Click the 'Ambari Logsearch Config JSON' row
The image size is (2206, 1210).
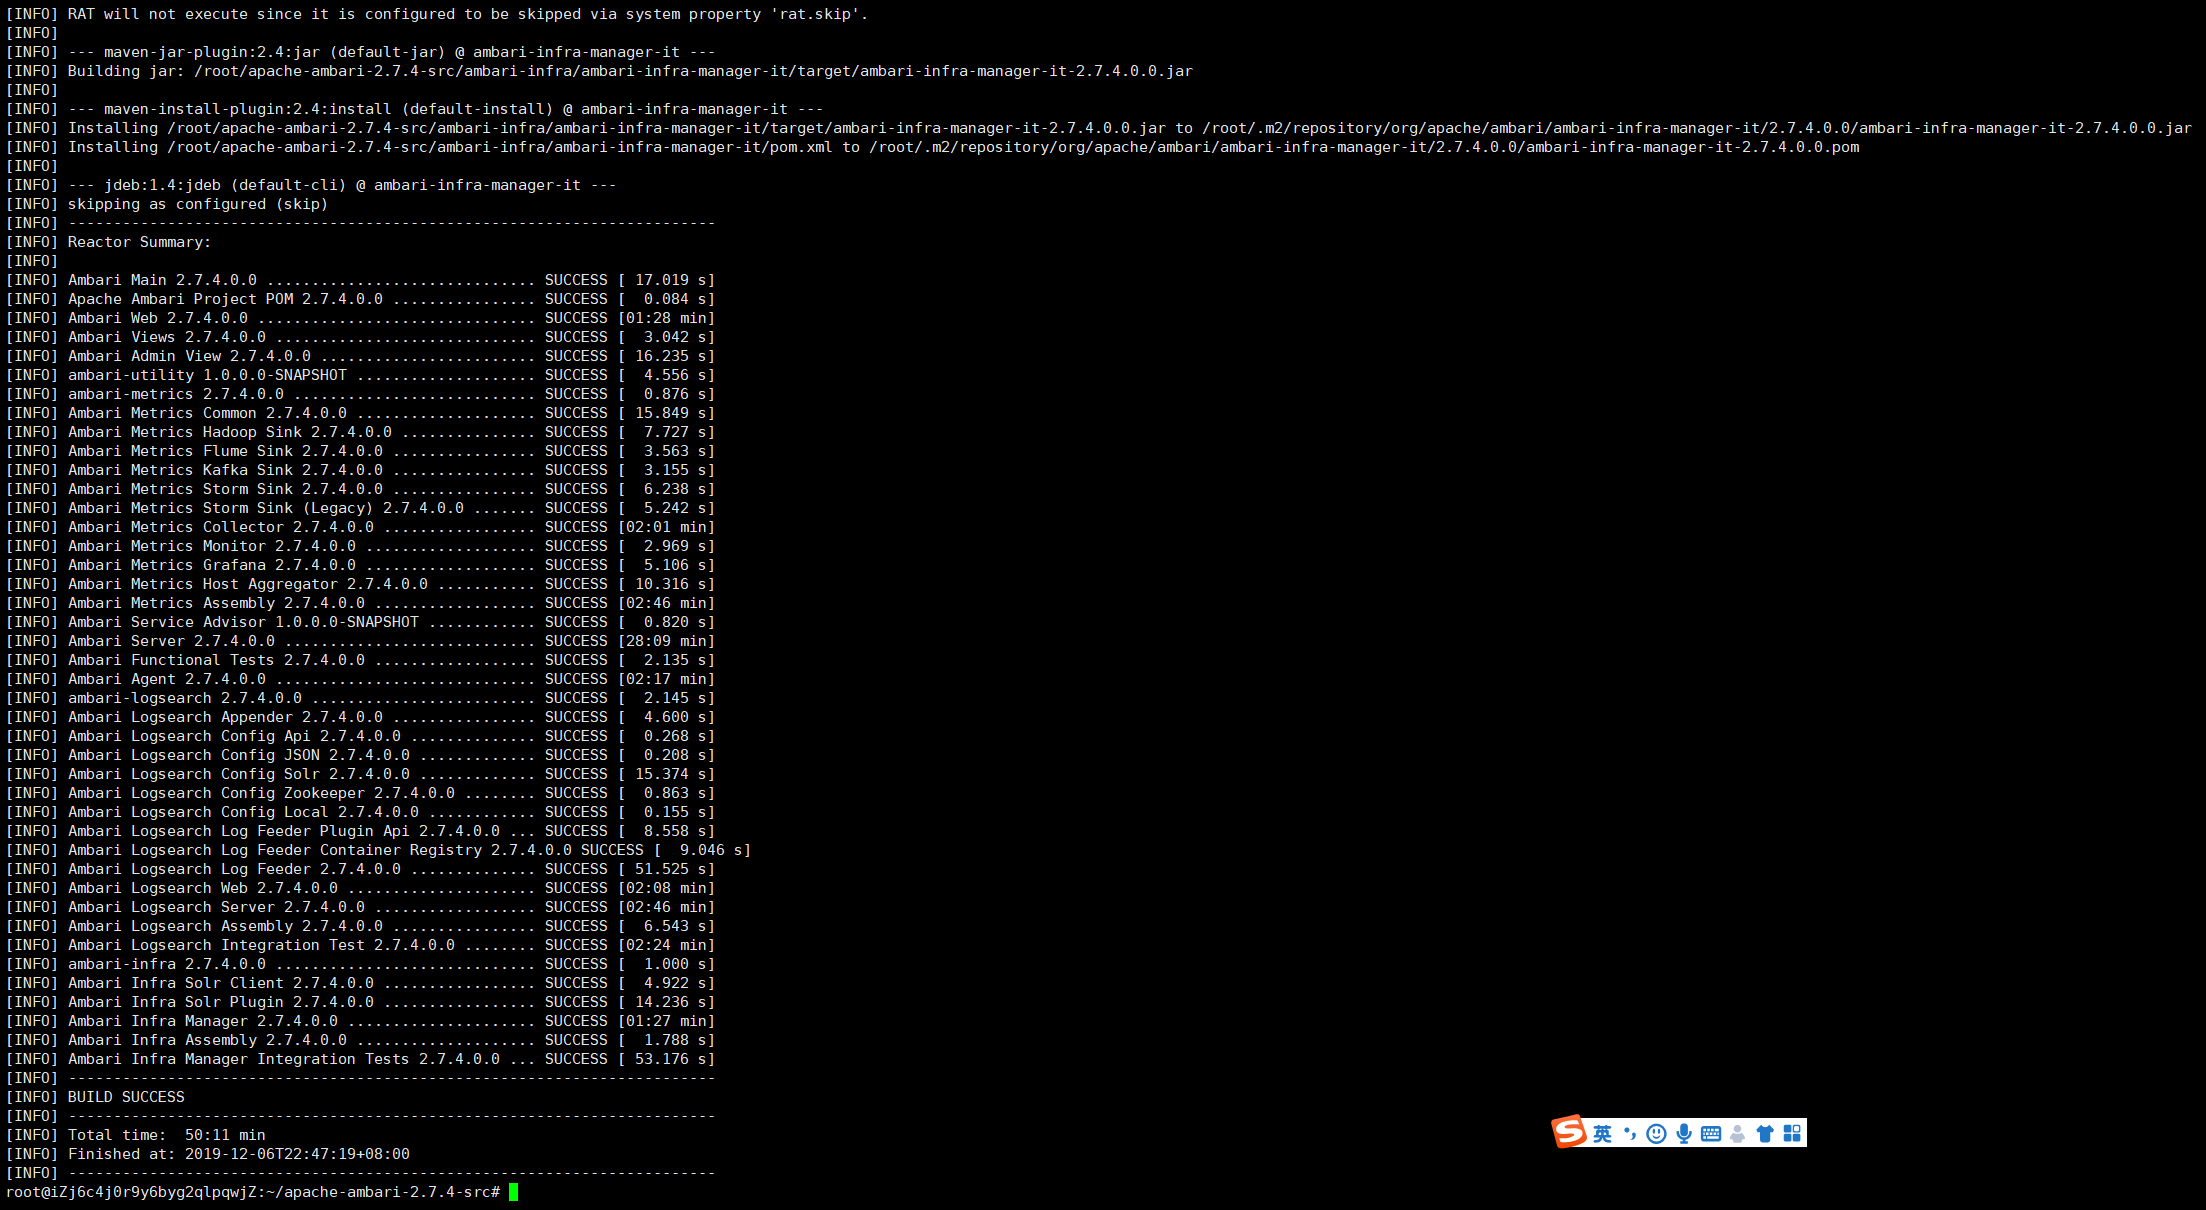(360, 755)
